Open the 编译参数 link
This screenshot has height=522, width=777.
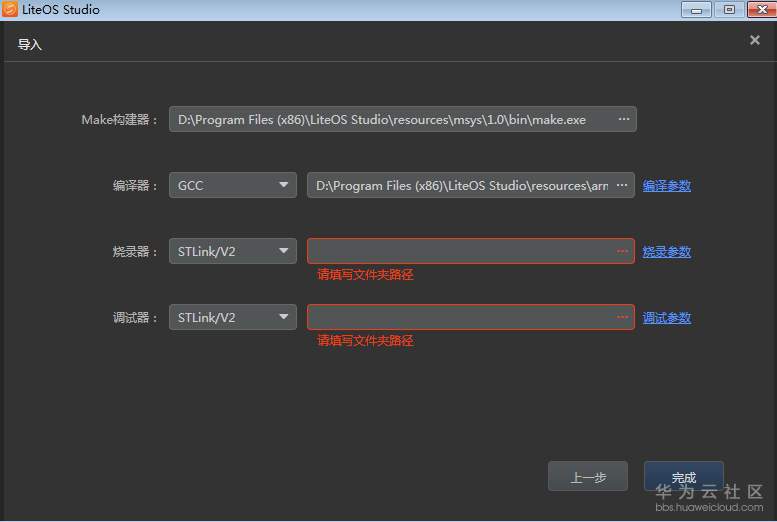(x=666, y=186)
